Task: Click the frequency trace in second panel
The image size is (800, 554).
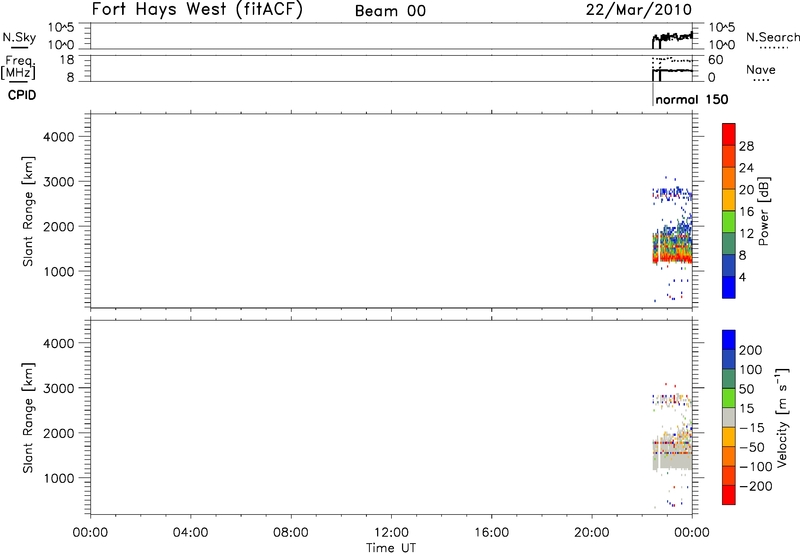Action: [673, 70]
